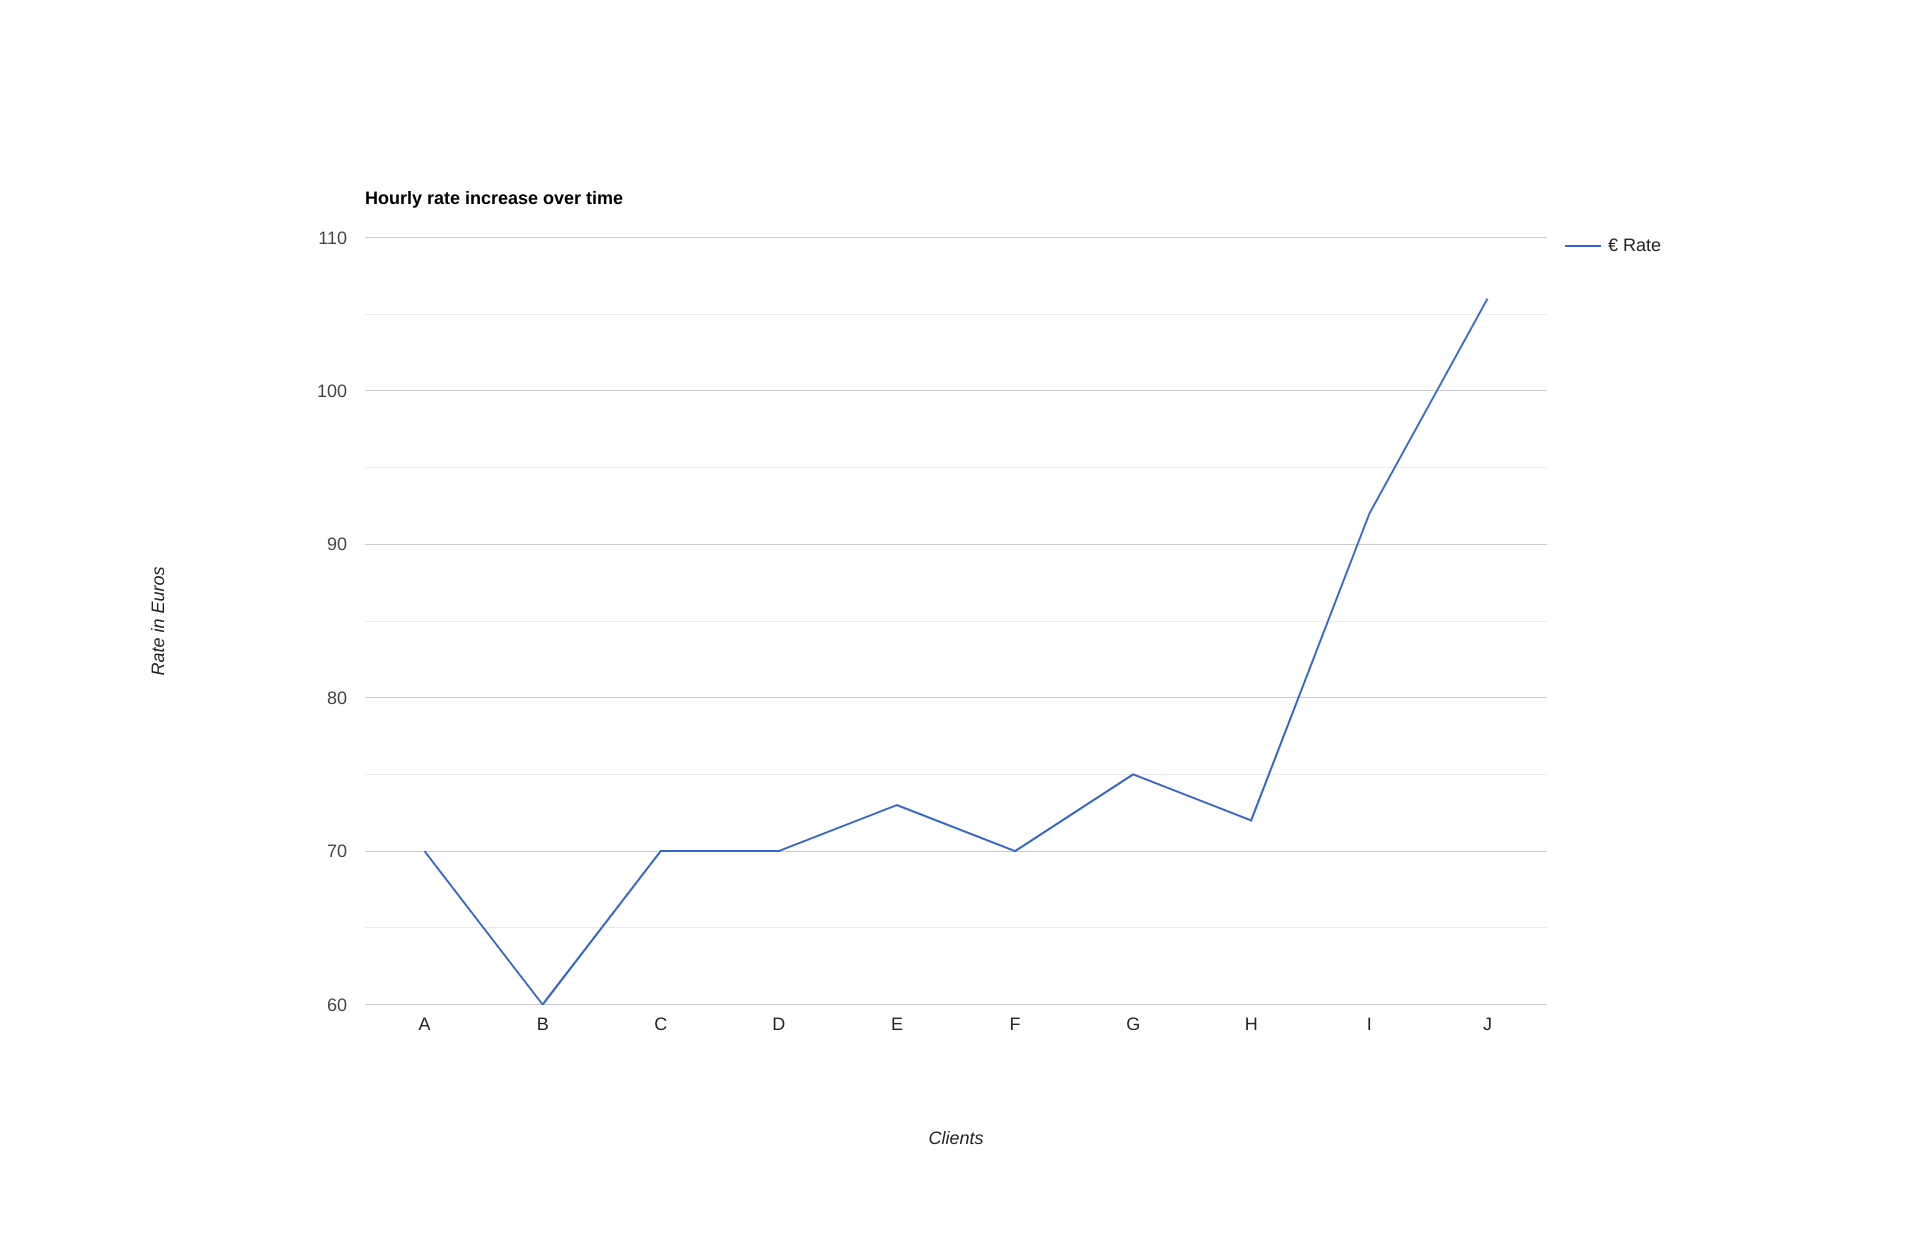Click the y-axis value 90
Viewport: 1911px width, 1242px height.
click(336, 544)
